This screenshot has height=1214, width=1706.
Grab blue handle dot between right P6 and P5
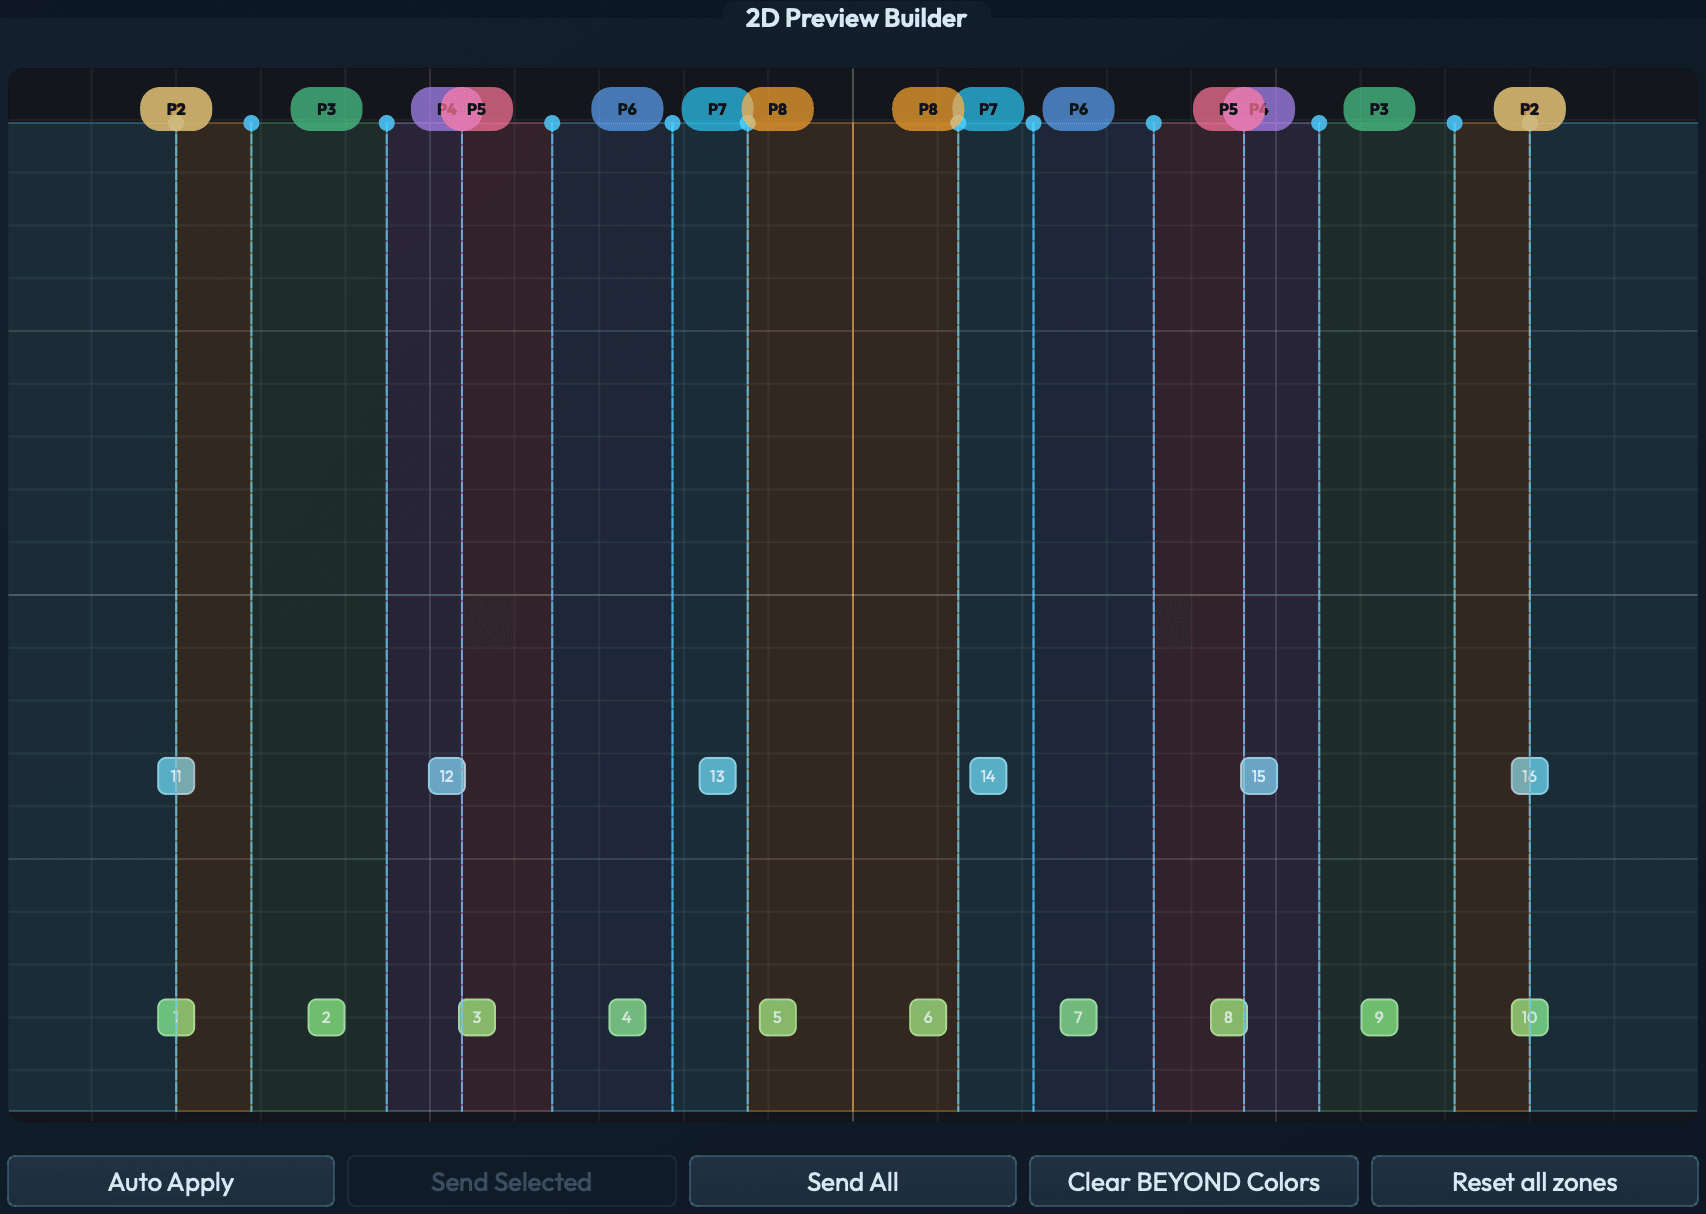pos(1154,123)
